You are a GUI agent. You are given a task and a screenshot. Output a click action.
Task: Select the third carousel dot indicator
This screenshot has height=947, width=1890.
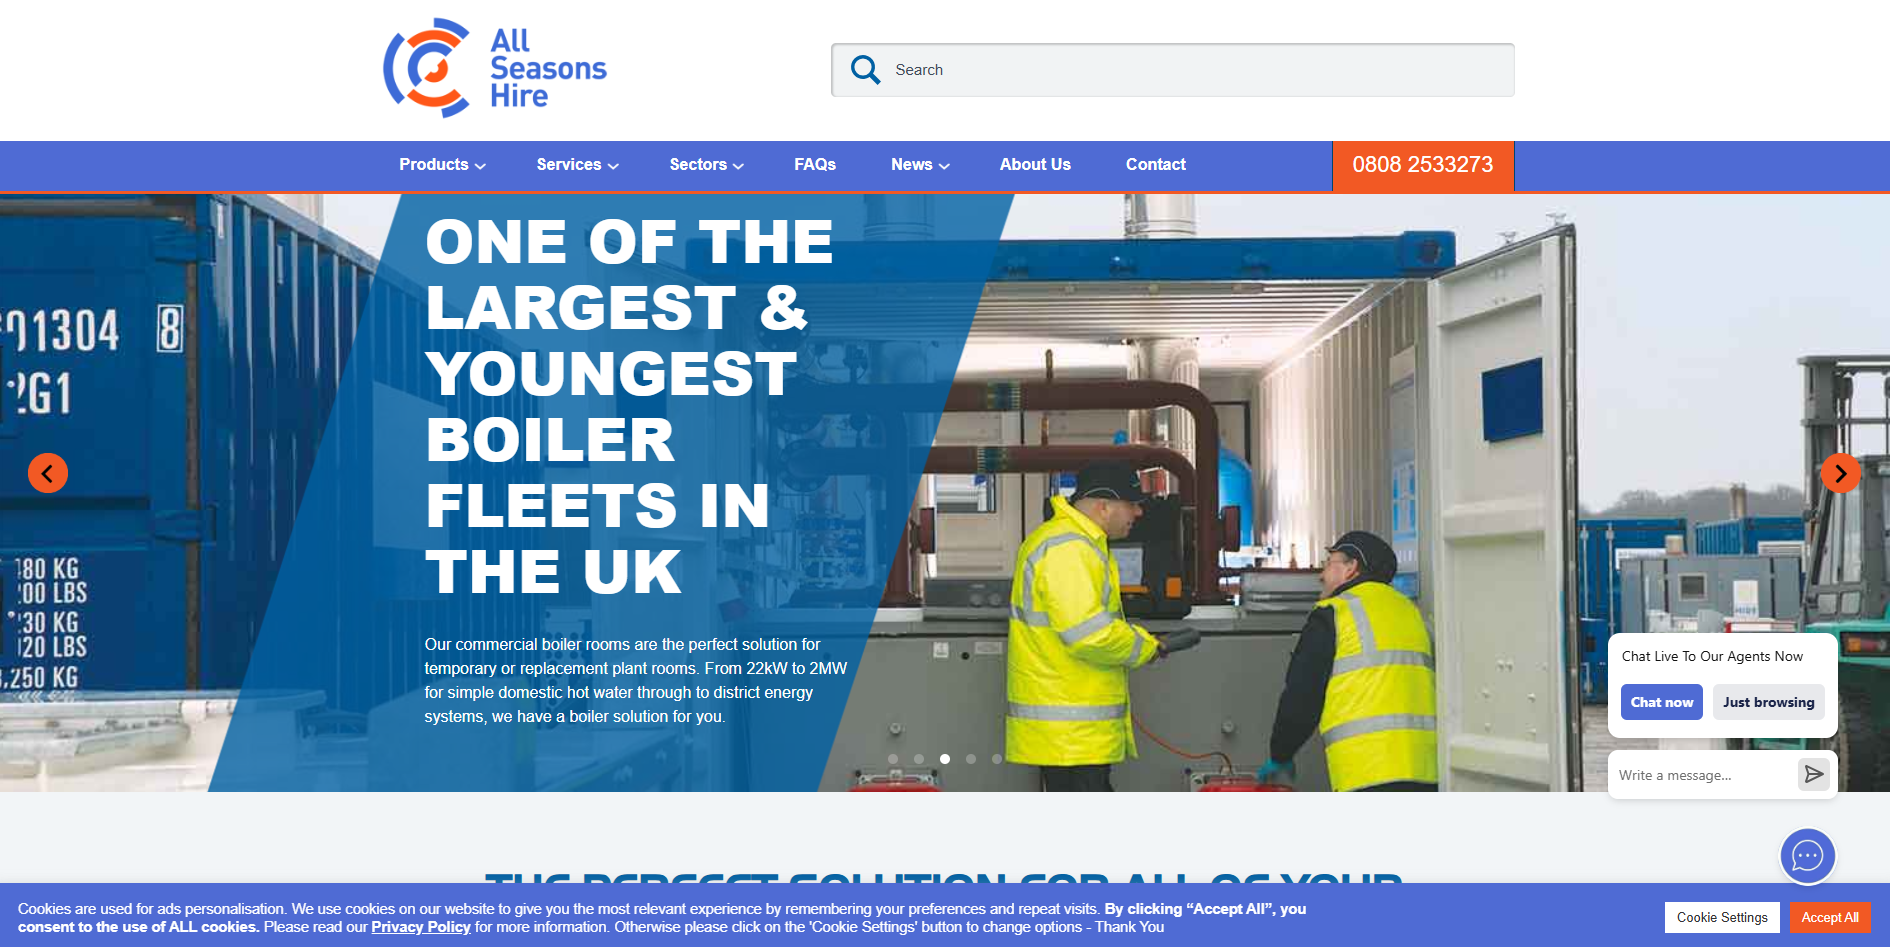point(945,759)
